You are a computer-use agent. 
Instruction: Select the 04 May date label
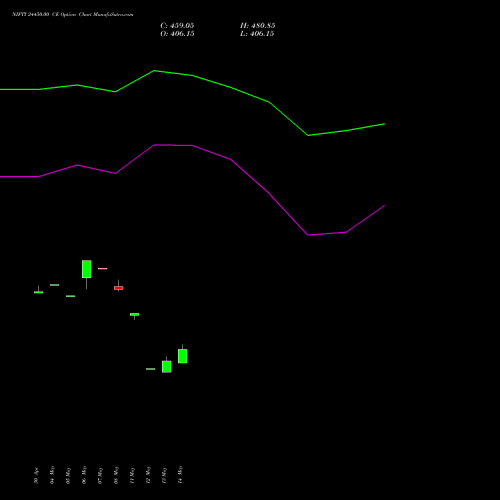pos(52,475)
